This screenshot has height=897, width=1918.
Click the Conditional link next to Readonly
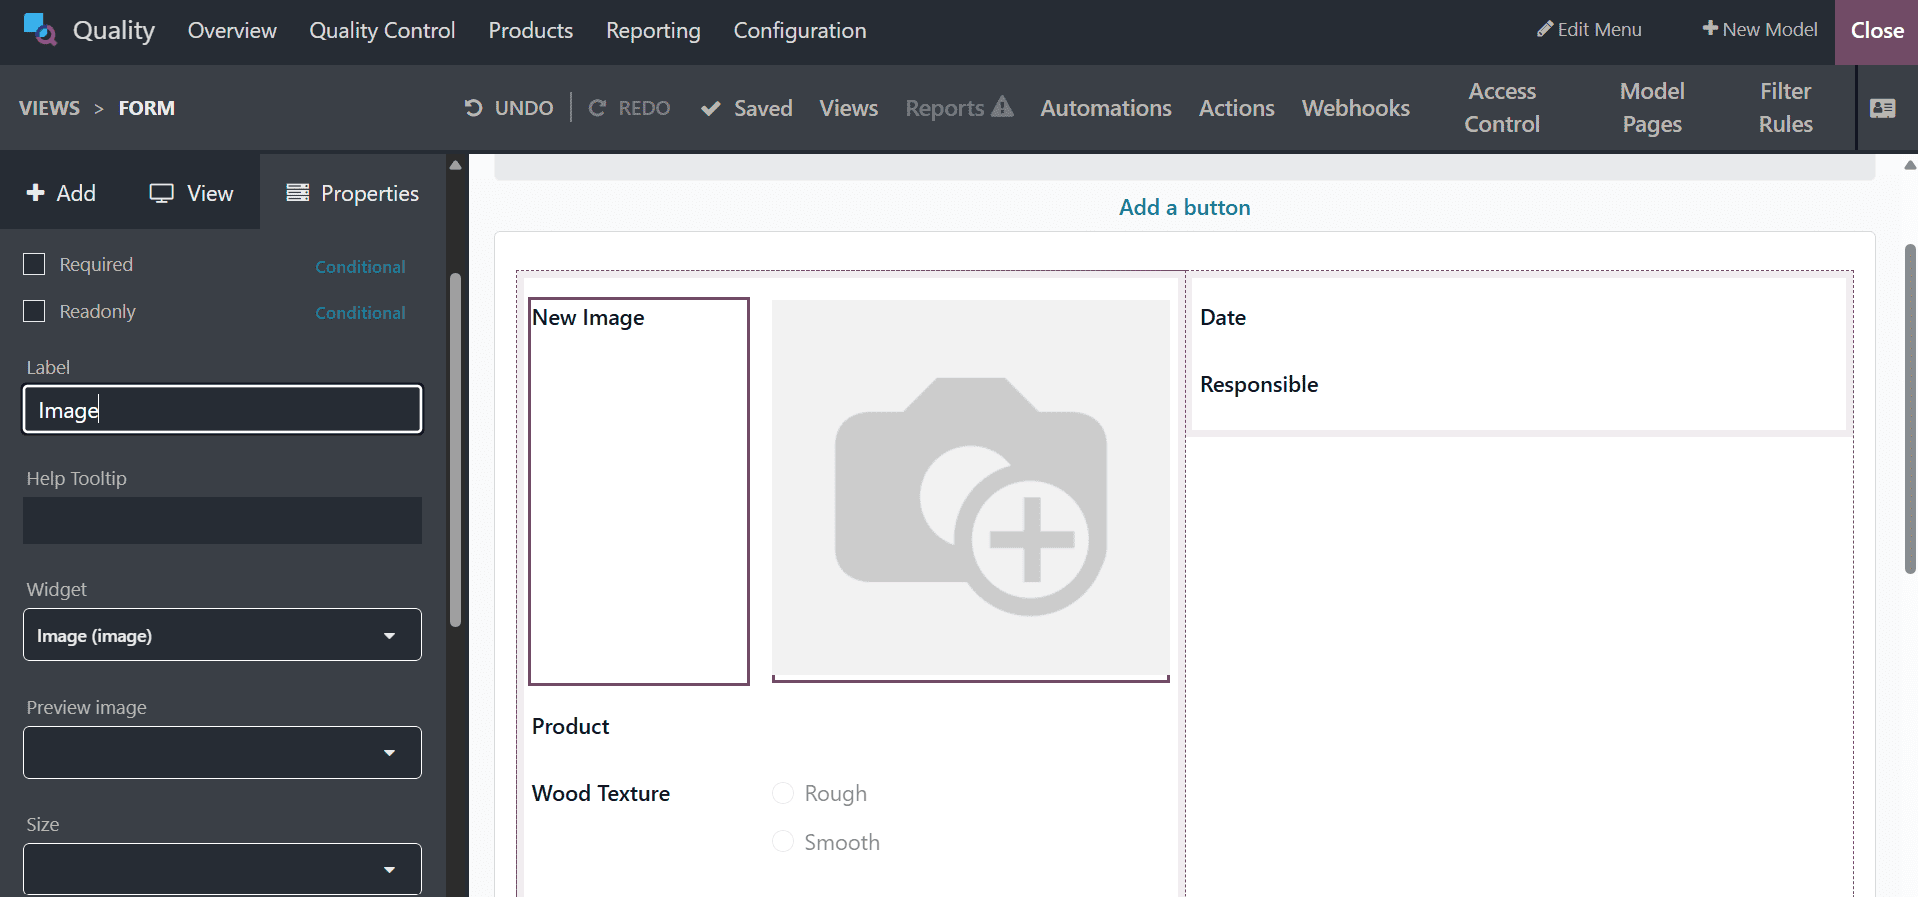pos(360,313)
